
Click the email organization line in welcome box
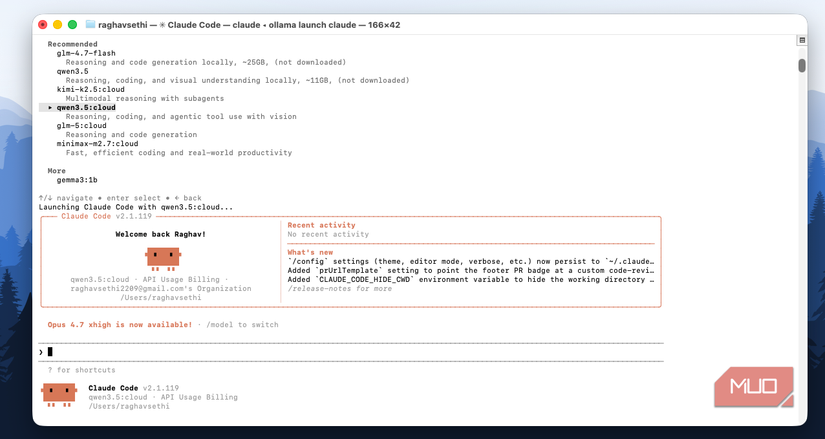[160, 288]
